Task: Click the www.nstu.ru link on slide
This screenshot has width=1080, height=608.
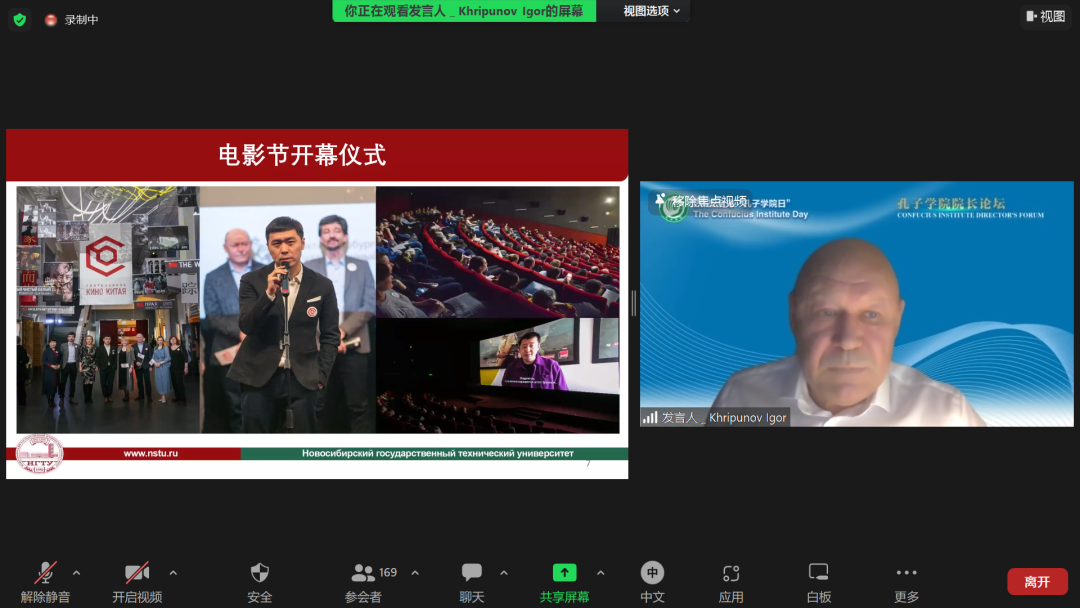Action: coord(151,453)
